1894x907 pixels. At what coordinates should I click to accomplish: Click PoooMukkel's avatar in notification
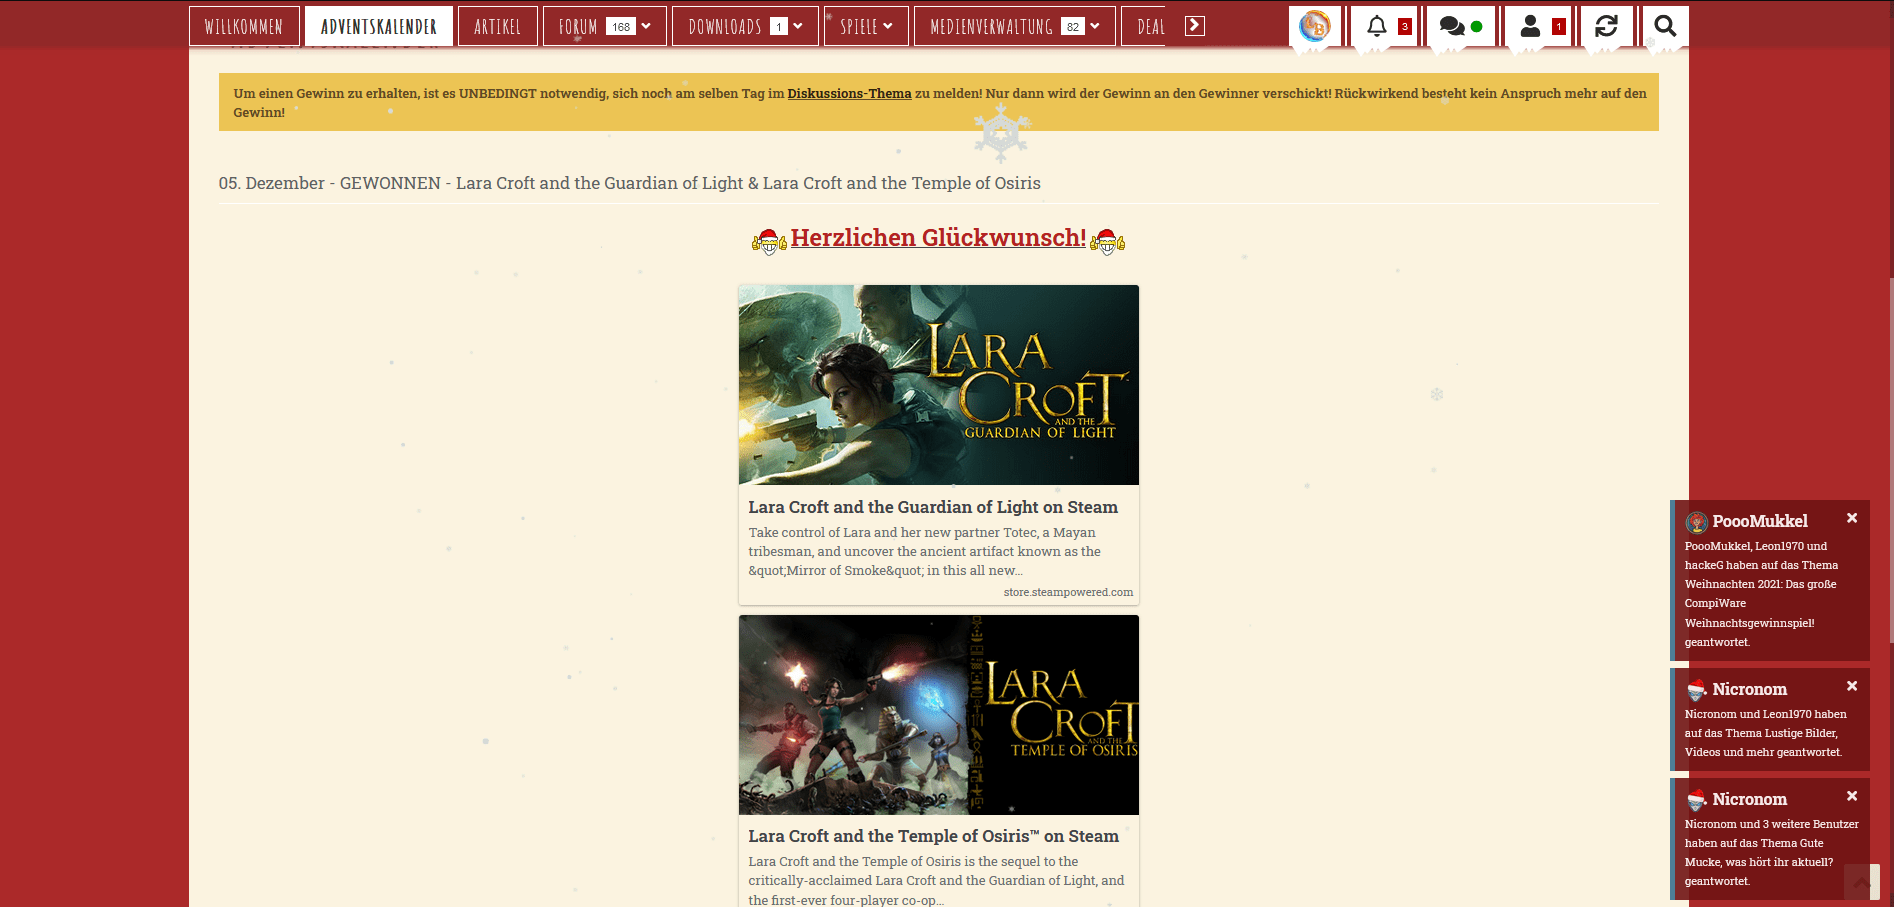click(x=1696, y=522)
